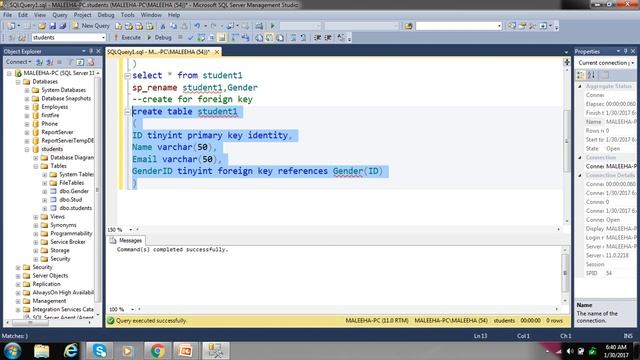Click the Alphabetical sort icon in Properties

tap(591, 75)
